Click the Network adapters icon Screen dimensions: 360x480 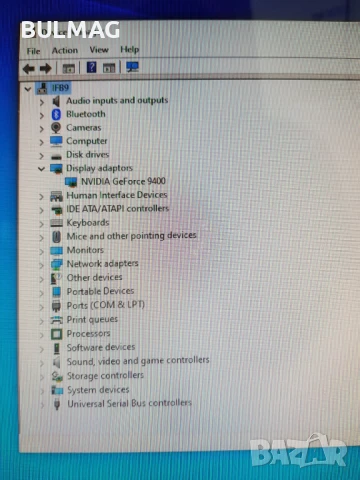(56, 265)
